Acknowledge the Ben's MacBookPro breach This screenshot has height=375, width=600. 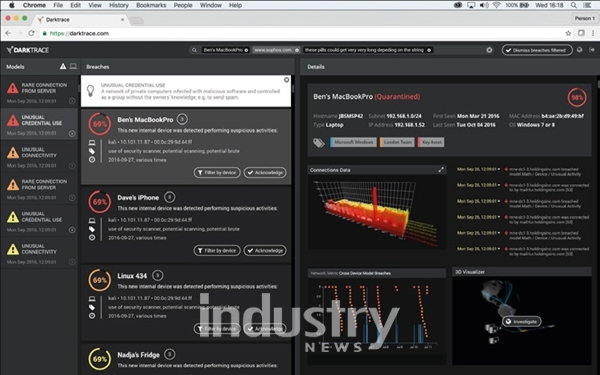[265, 173]
